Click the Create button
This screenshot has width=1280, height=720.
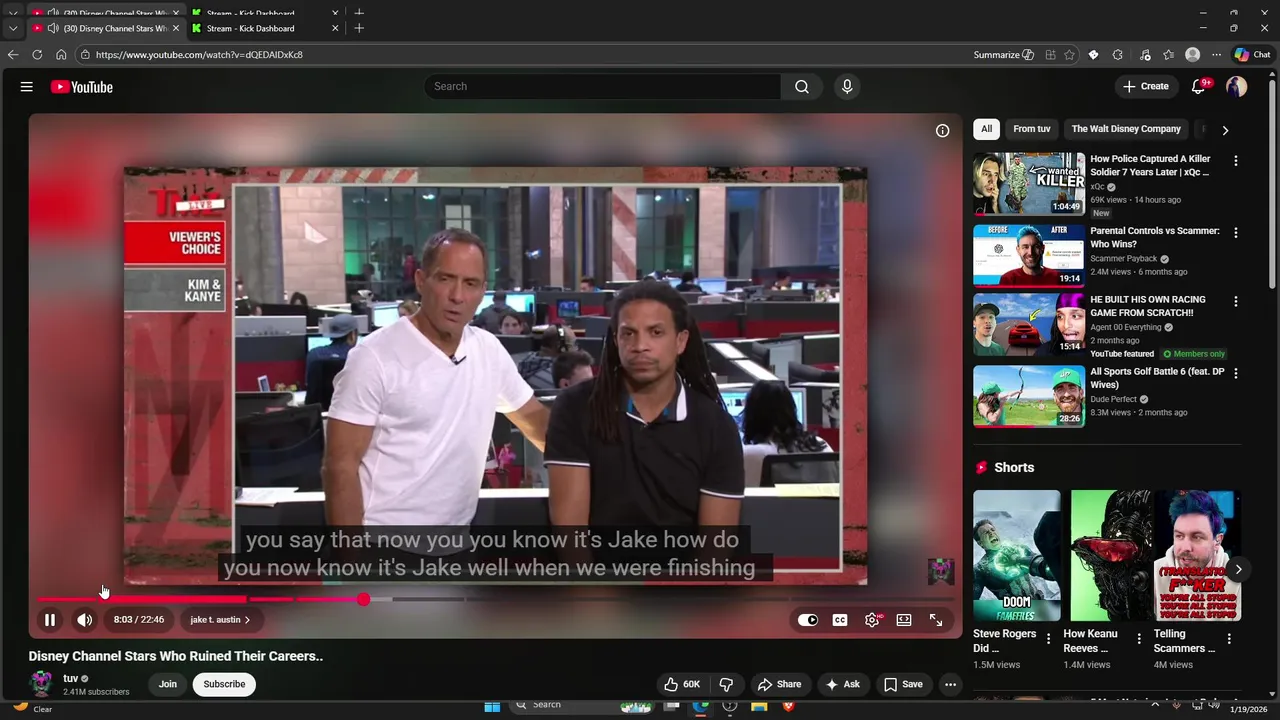[1146, 87]
